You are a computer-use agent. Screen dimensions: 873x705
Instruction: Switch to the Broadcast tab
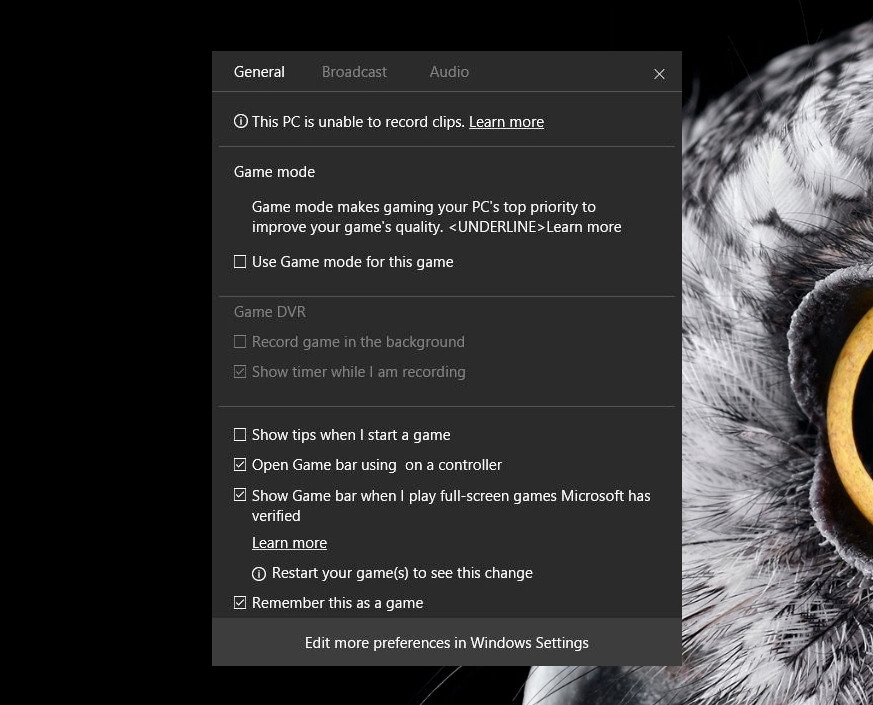pyautogui.click(x=354, y=71)
